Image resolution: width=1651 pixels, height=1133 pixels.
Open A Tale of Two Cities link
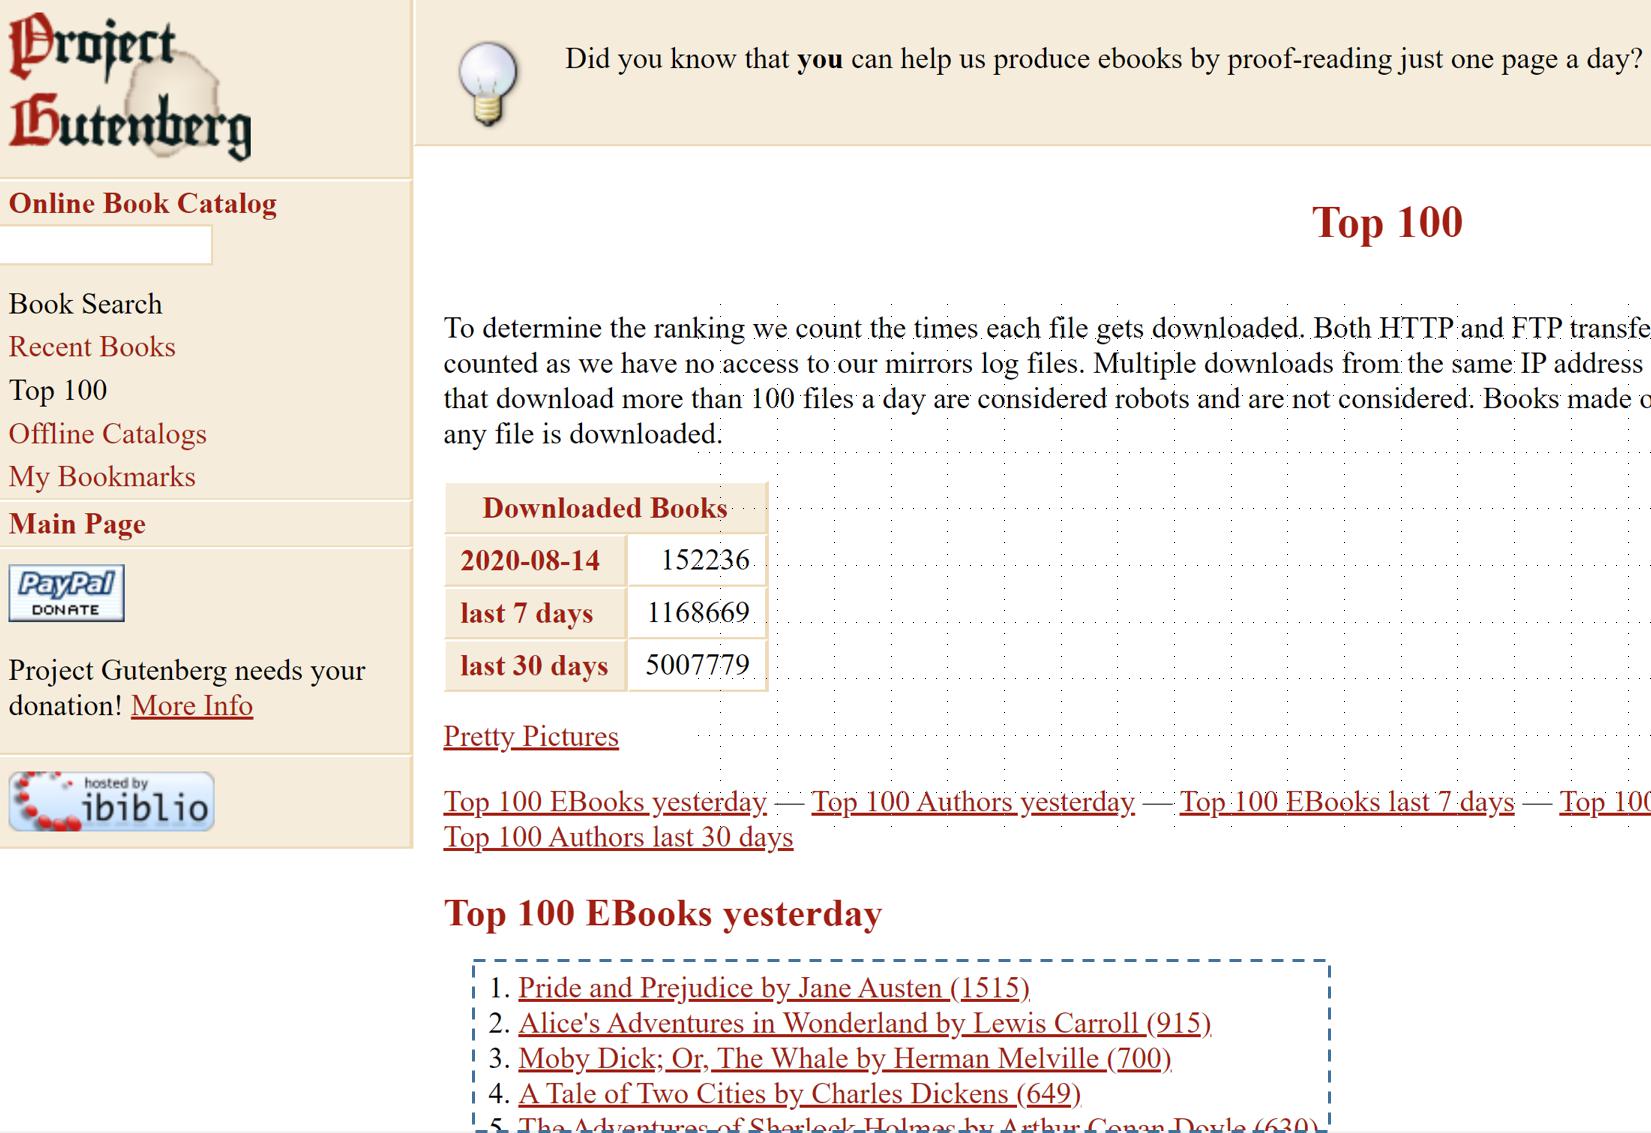(x=799, y=1094)
